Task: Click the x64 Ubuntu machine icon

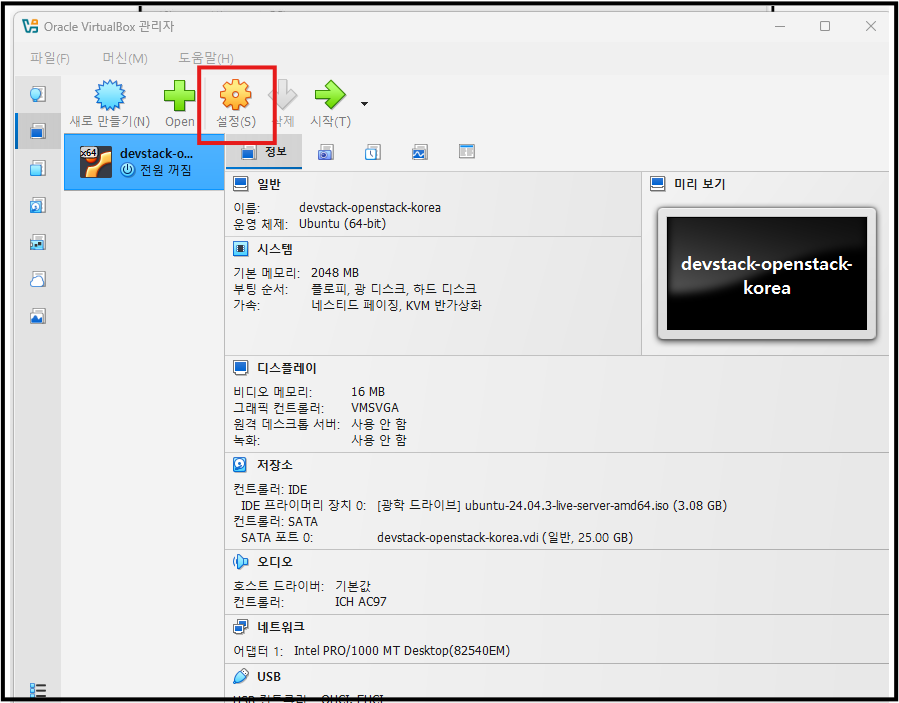Action: [x=96, y=162]
